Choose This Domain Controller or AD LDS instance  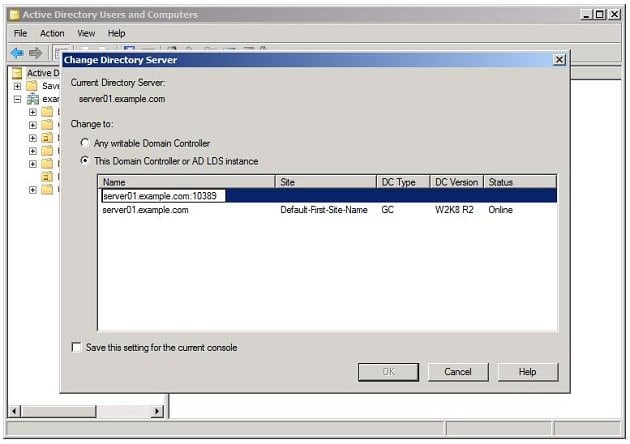tap(84, 161)
